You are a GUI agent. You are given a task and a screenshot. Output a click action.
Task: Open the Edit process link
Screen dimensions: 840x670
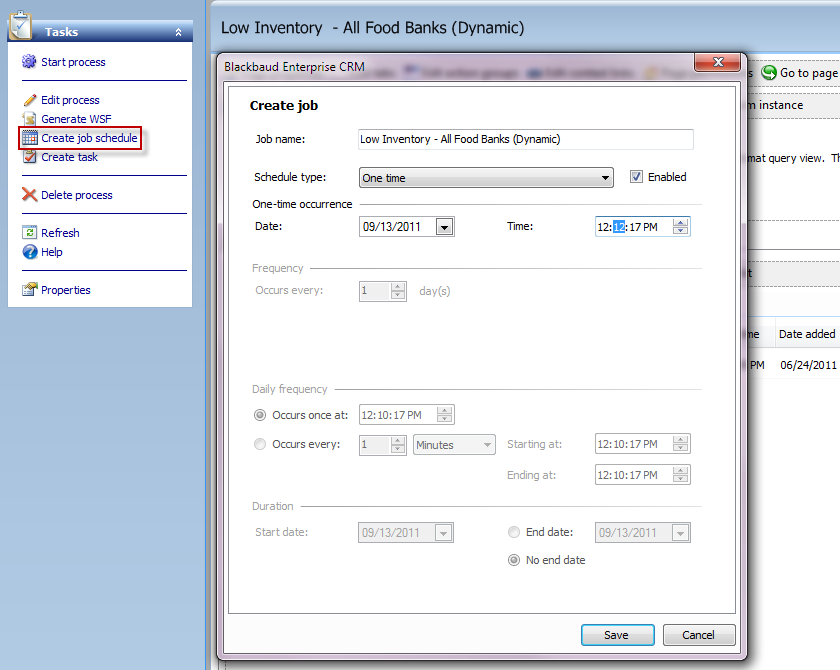(x=70, y=100)
